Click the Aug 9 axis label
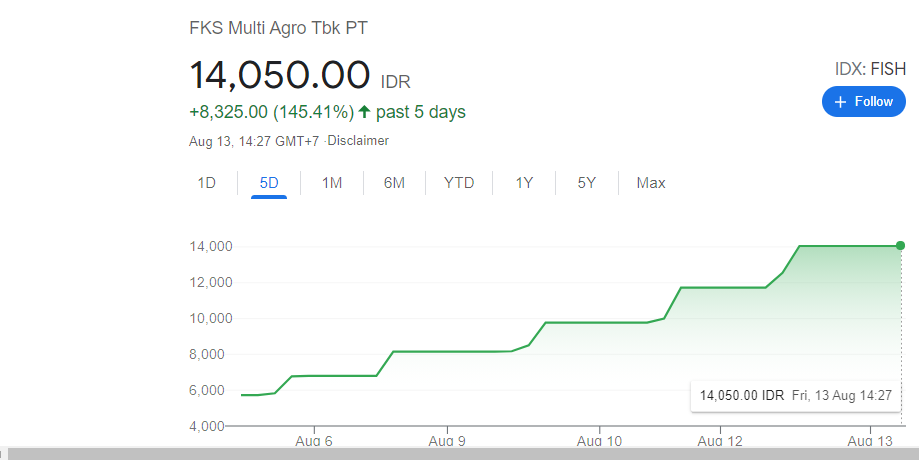The width and height of the screenshot is (919, 460). 447,441
